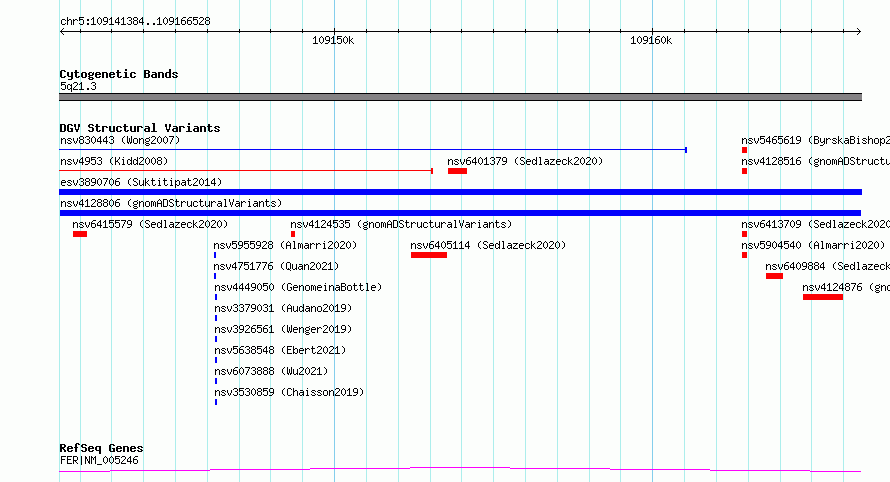890x482 pixels.
Task: Click the nsv5465619 (ByrskaBishop) label
Action: click(815, 140)
